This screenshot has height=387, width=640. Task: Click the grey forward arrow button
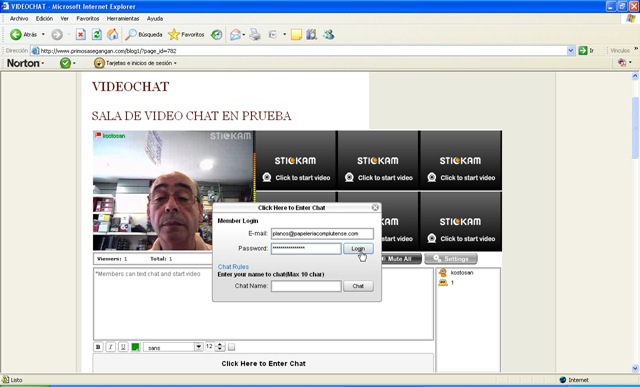click(57, 35)
